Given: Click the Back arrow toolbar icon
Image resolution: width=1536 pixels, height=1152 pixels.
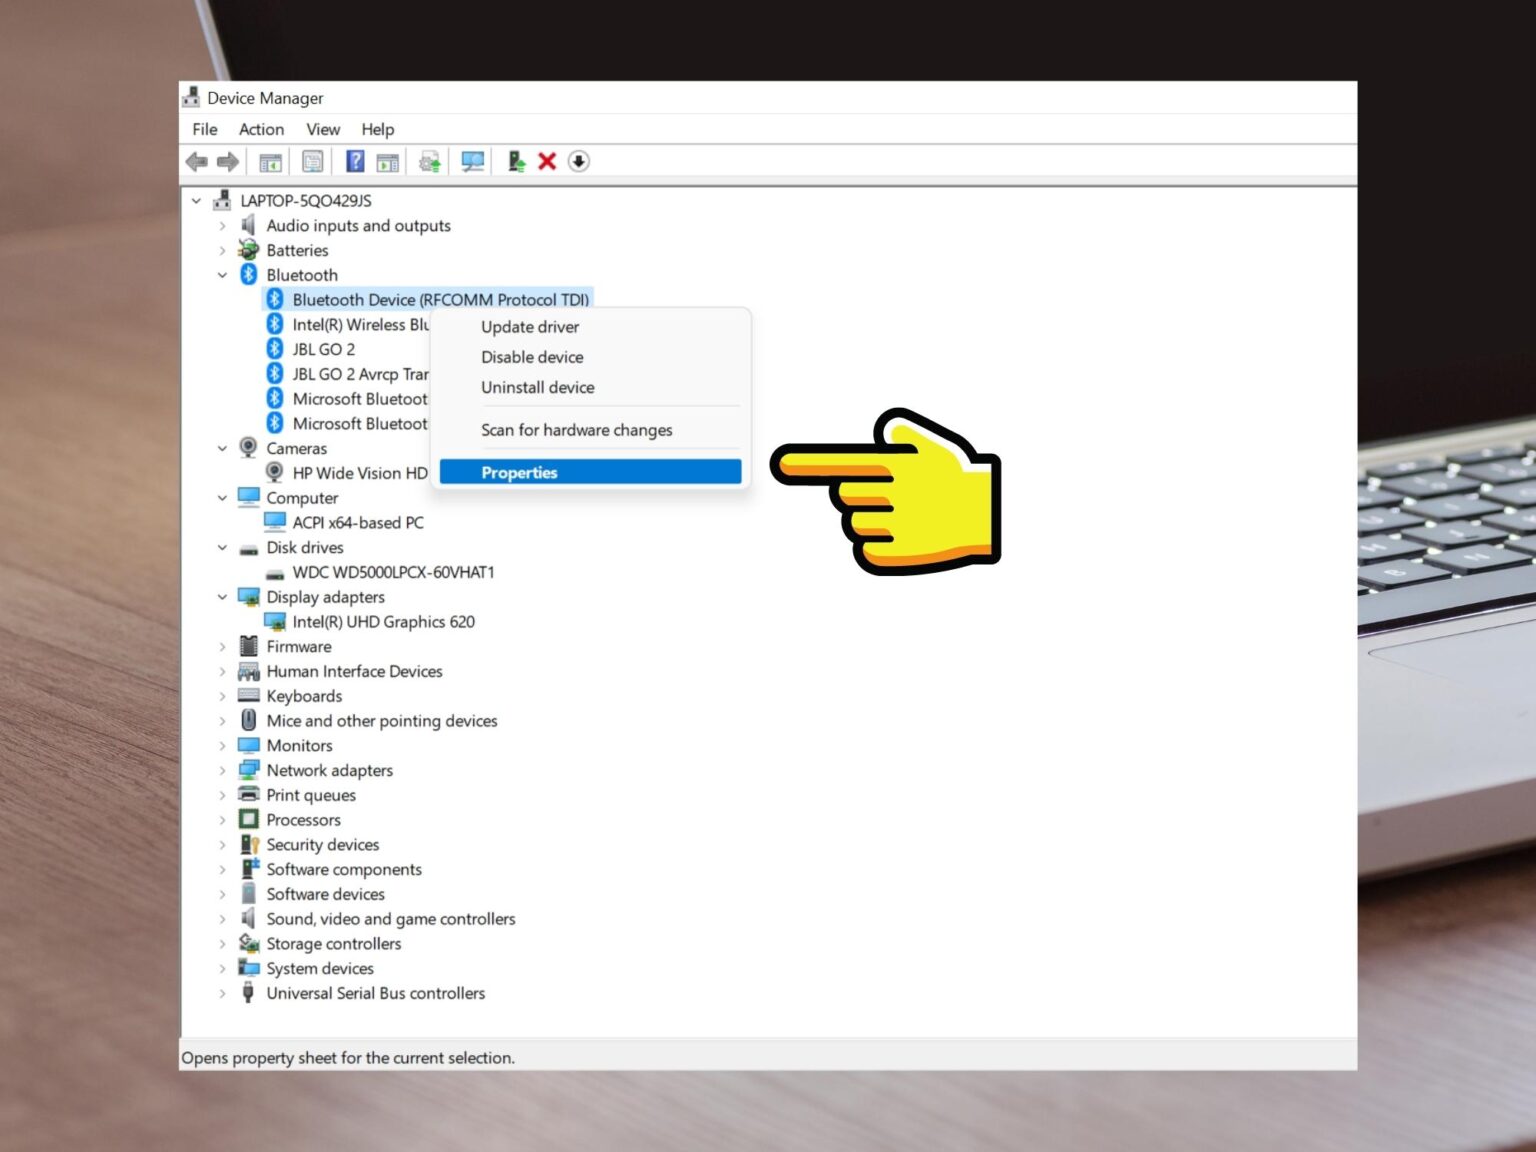Looking at the screenshot, I should (x=197, y=161).
